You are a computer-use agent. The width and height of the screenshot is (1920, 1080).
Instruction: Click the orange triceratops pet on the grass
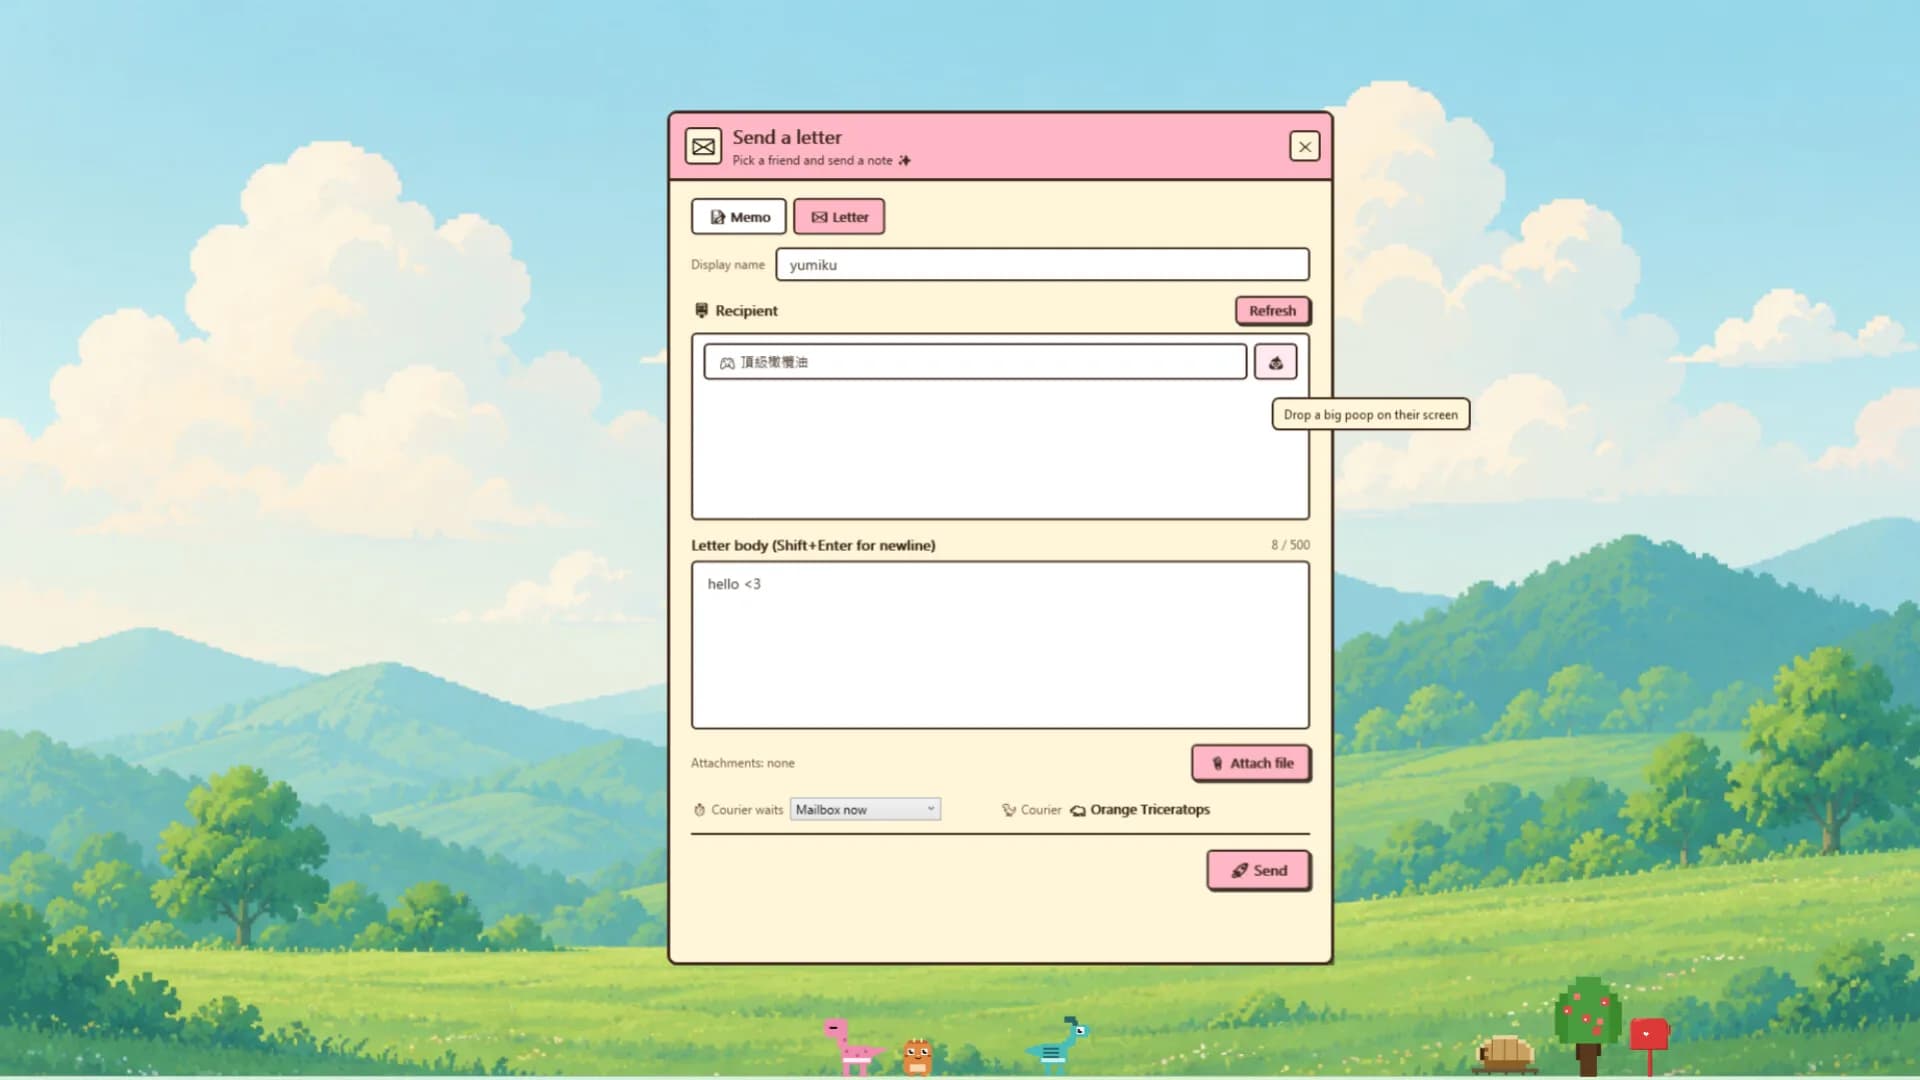pos(917,1056)
